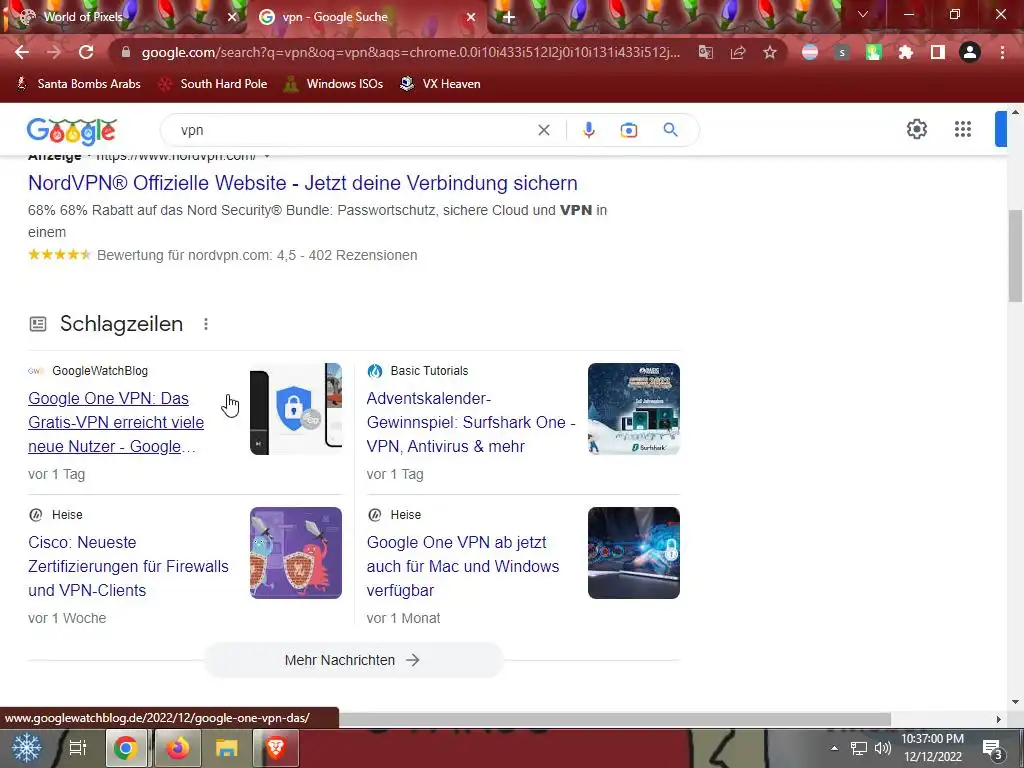Open tab search chevron in title bar
The image size is (1024, 768).
point(863,14)
